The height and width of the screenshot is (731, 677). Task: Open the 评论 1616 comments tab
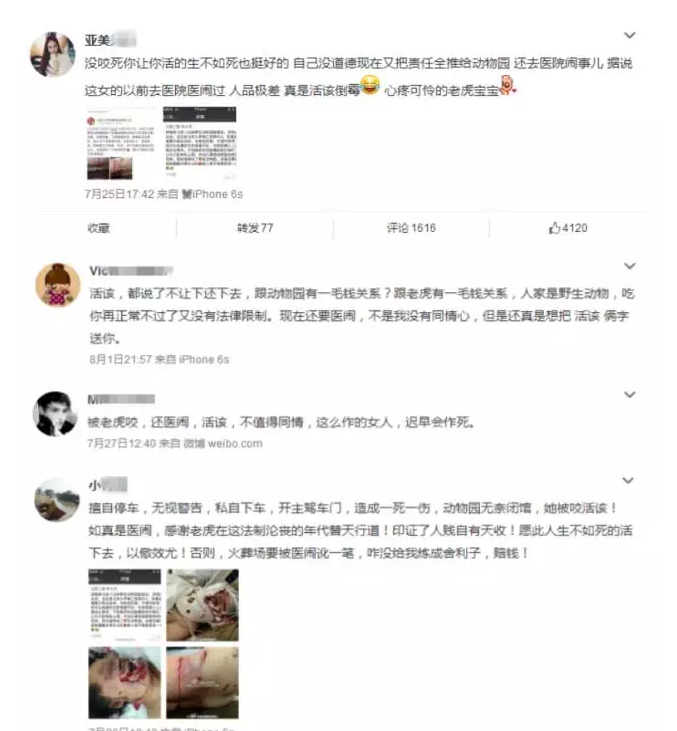(411, 228)
